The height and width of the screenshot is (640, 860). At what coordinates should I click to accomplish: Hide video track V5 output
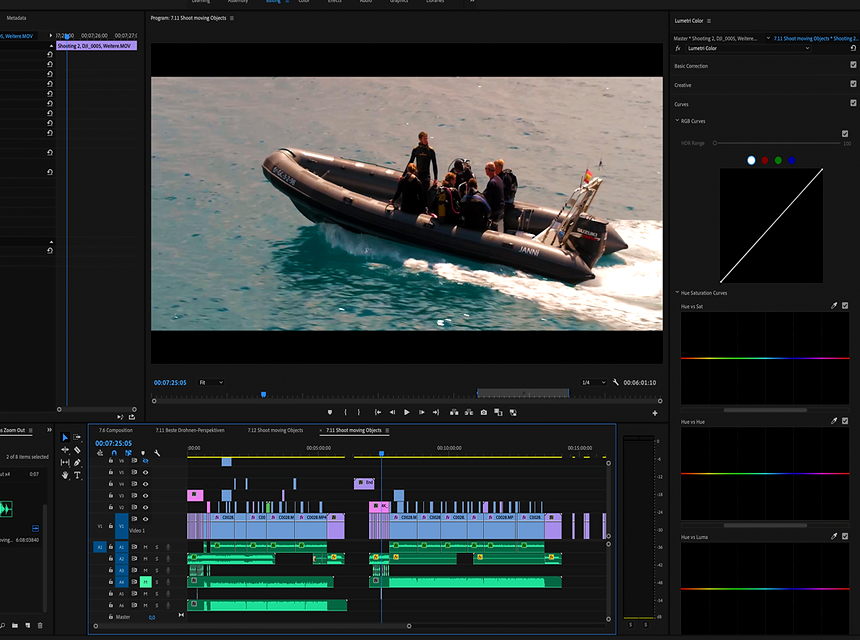pyautogui.click(x=145, y=472)
